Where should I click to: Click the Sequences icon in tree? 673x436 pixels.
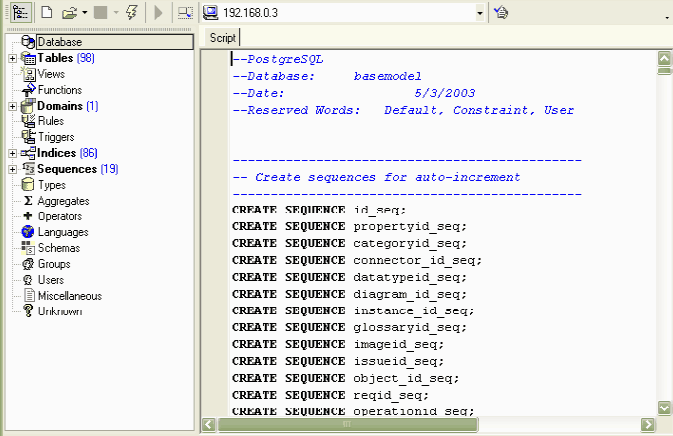click(x=29, y=169)
